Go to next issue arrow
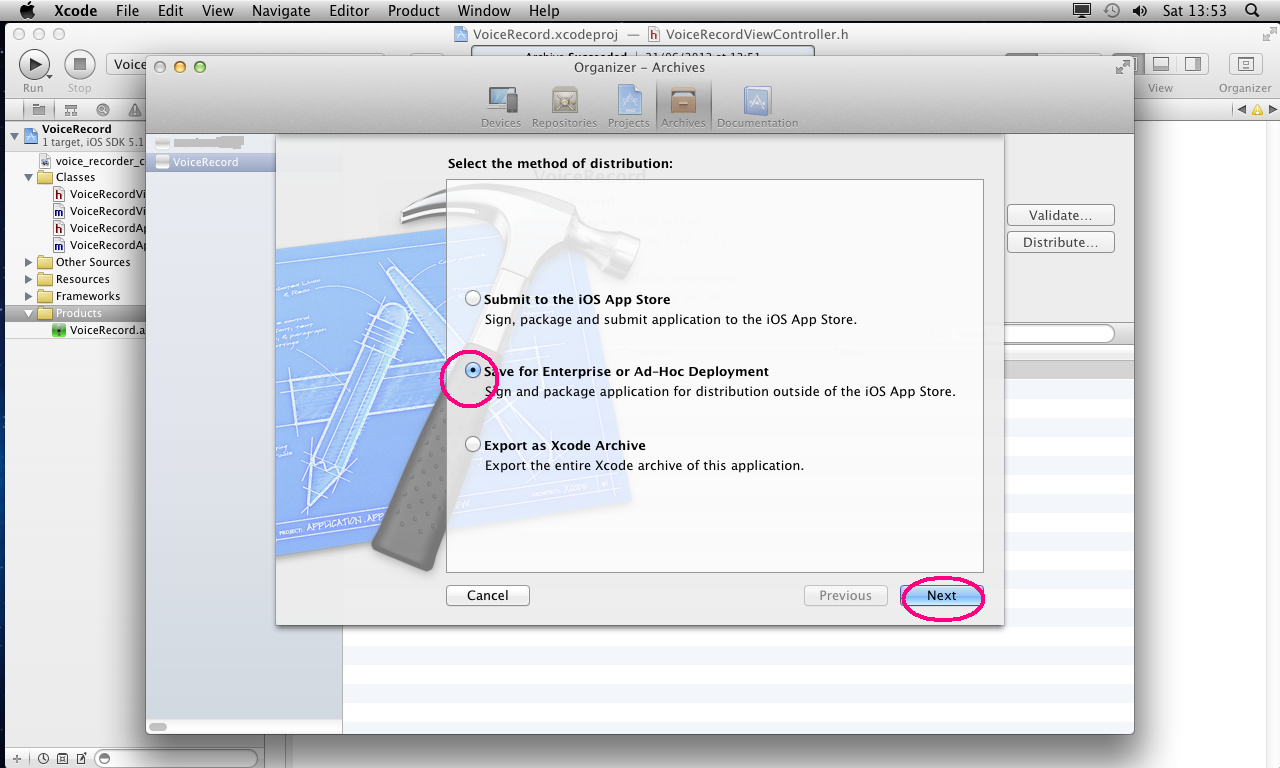The image size is (1280, 768). [1271, 109]
